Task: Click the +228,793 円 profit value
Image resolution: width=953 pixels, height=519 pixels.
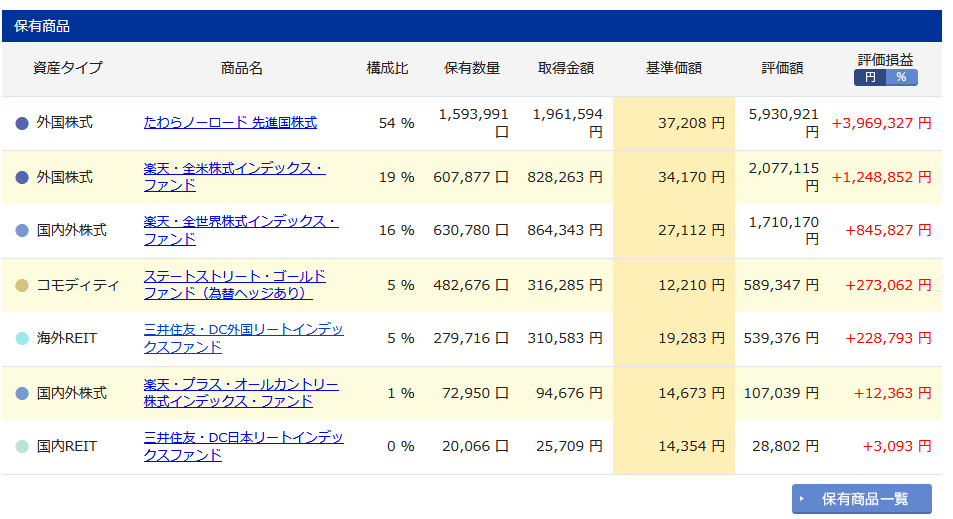Action: click(x=888, y=338)
